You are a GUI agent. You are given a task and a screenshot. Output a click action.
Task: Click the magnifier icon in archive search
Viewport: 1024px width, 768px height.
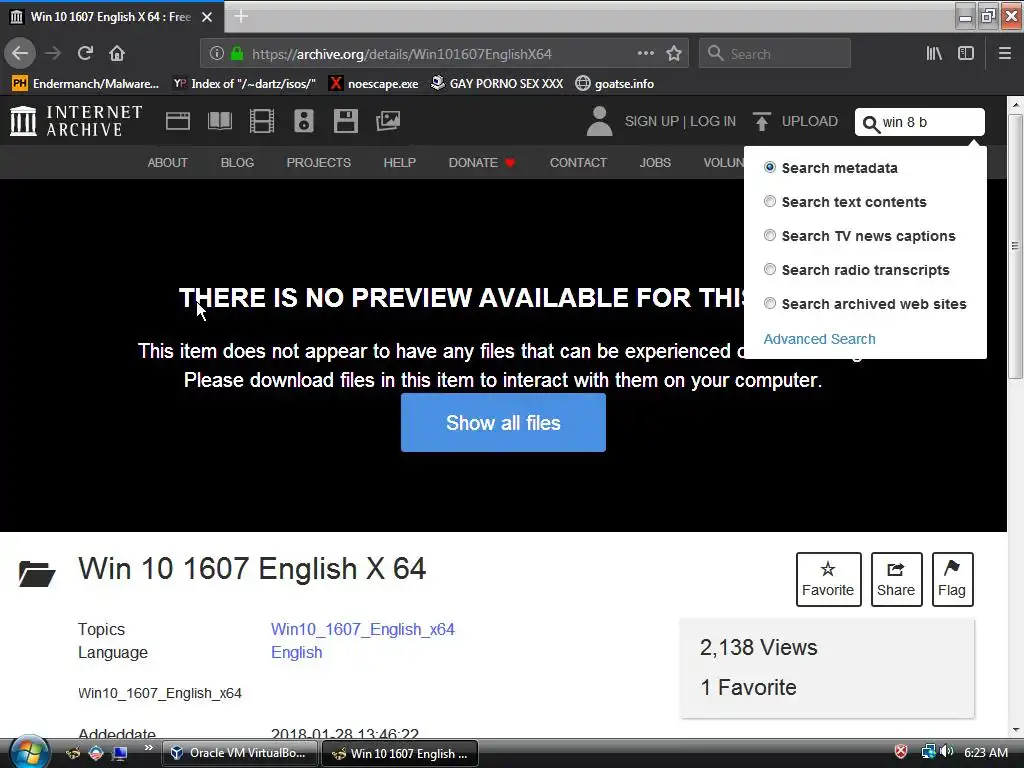pyautogui.click(x=871, y=123)
